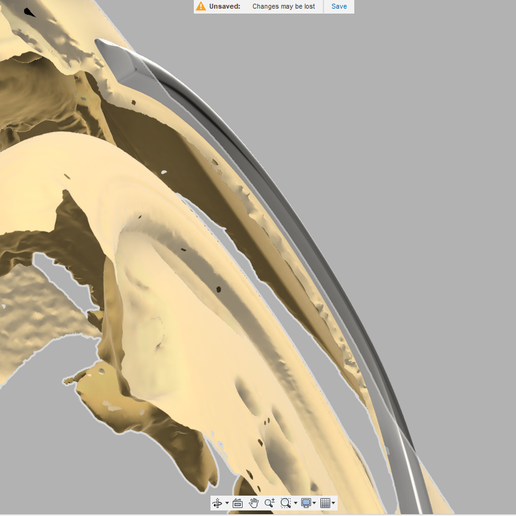The image size is (516, 516).
Task: Click the orange unsaved warning triangle
Action: [x=201, y=6]
